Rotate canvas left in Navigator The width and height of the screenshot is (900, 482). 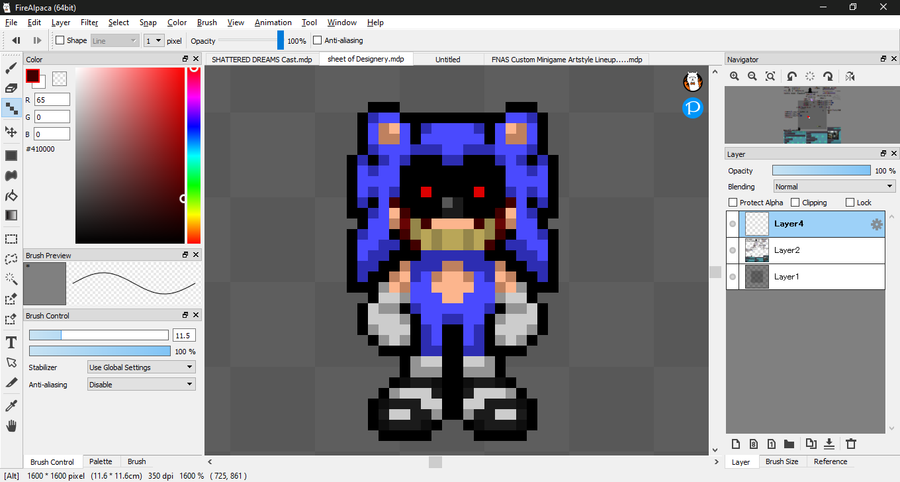click(792, 76)
